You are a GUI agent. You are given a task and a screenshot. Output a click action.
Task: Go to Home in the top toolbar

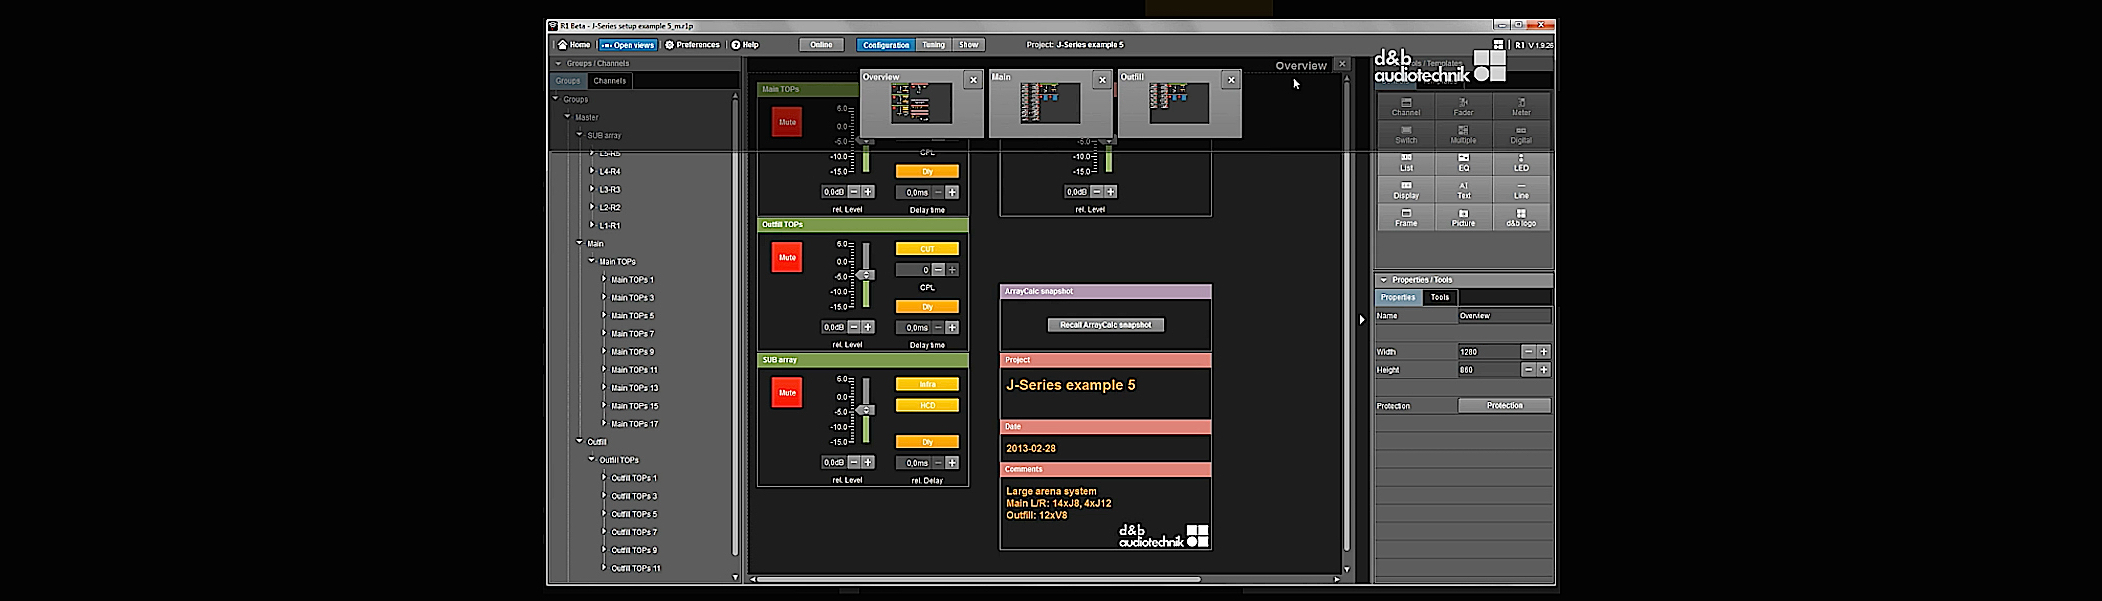[574, 45]
